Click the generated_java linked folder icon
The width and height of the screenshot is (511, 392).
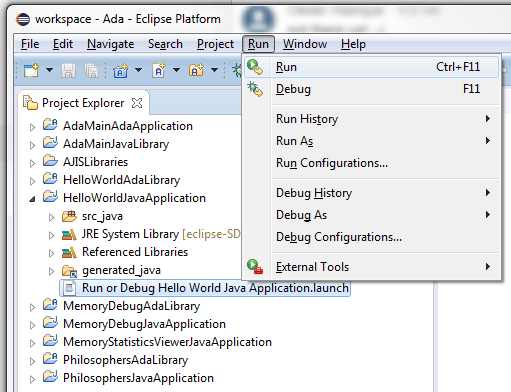click(69, 271)
